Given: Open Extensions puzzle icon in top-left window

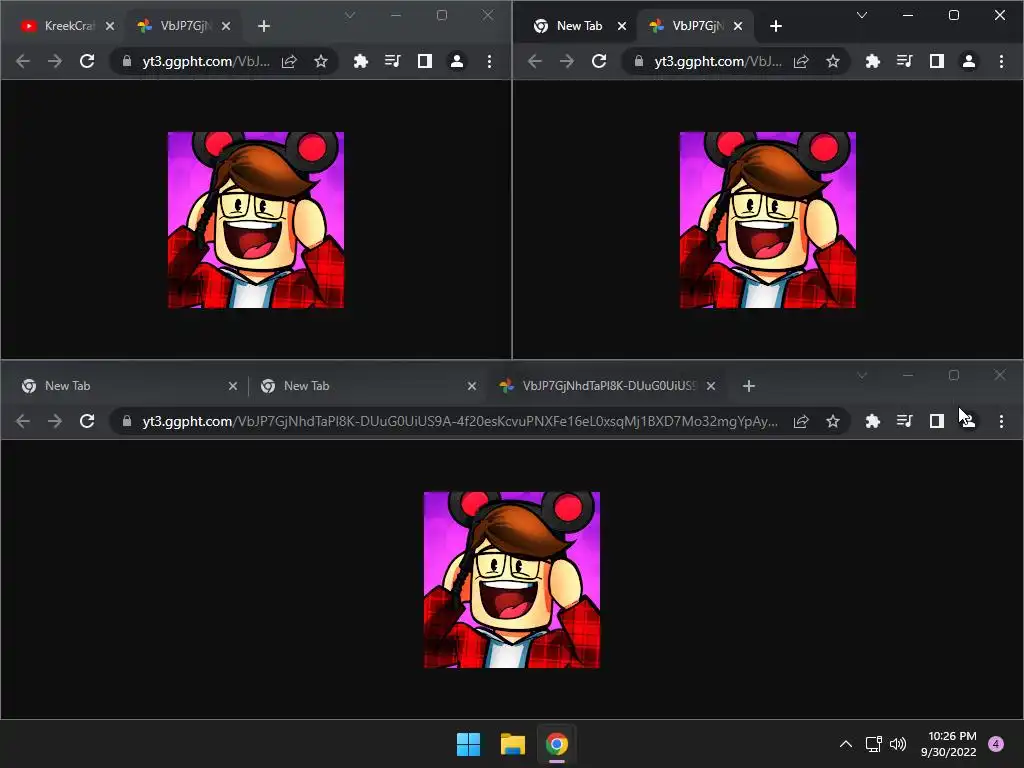Looking at the screenshot, I should pos(360,61).
